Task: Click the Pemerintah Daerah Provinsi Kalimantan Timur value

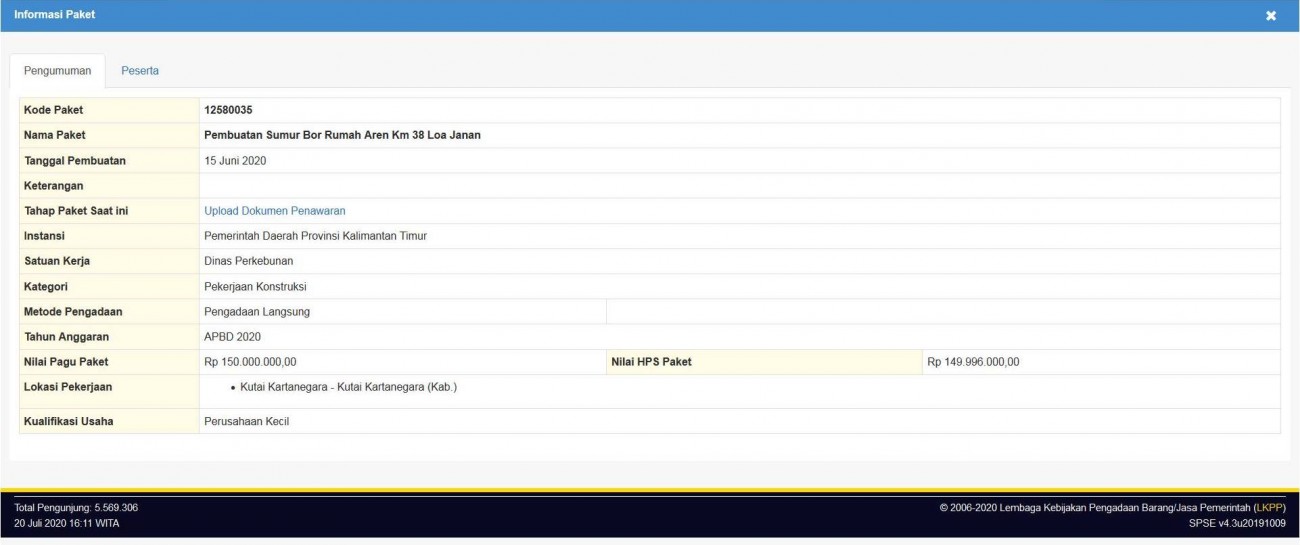Action: 315,236
